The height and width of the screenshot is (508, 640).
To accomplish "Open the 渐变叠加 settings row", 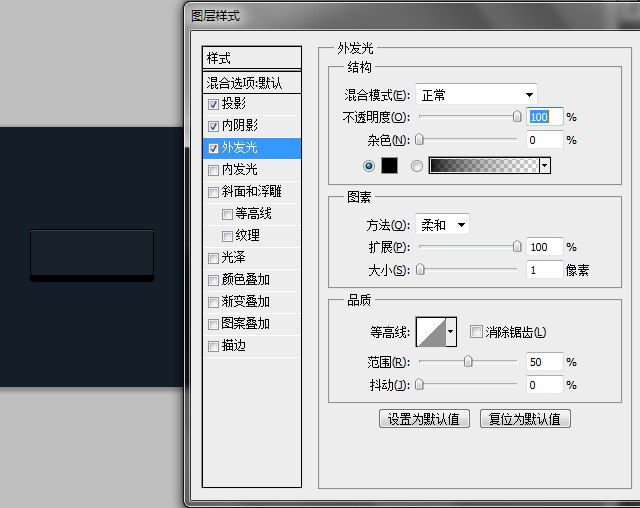I will (x=252, y=302).
